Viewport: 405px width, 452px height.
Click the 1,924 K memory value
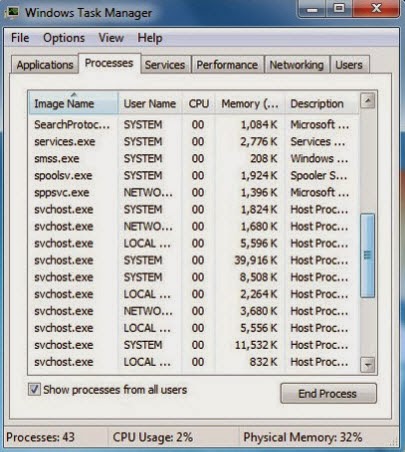click(x=259, y=176)
